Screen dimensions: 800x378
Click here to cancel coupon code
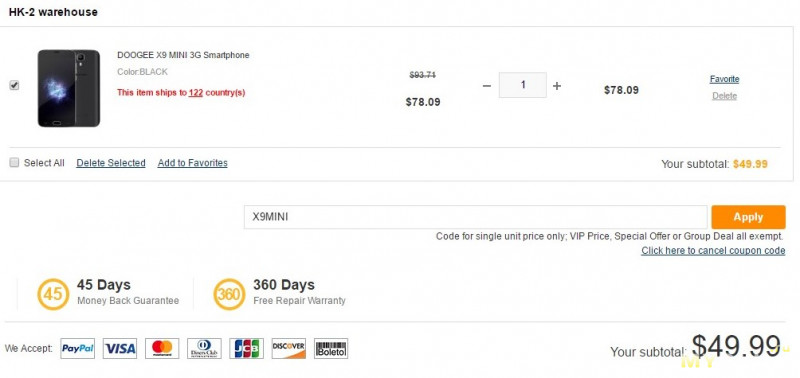pos(713,250)
